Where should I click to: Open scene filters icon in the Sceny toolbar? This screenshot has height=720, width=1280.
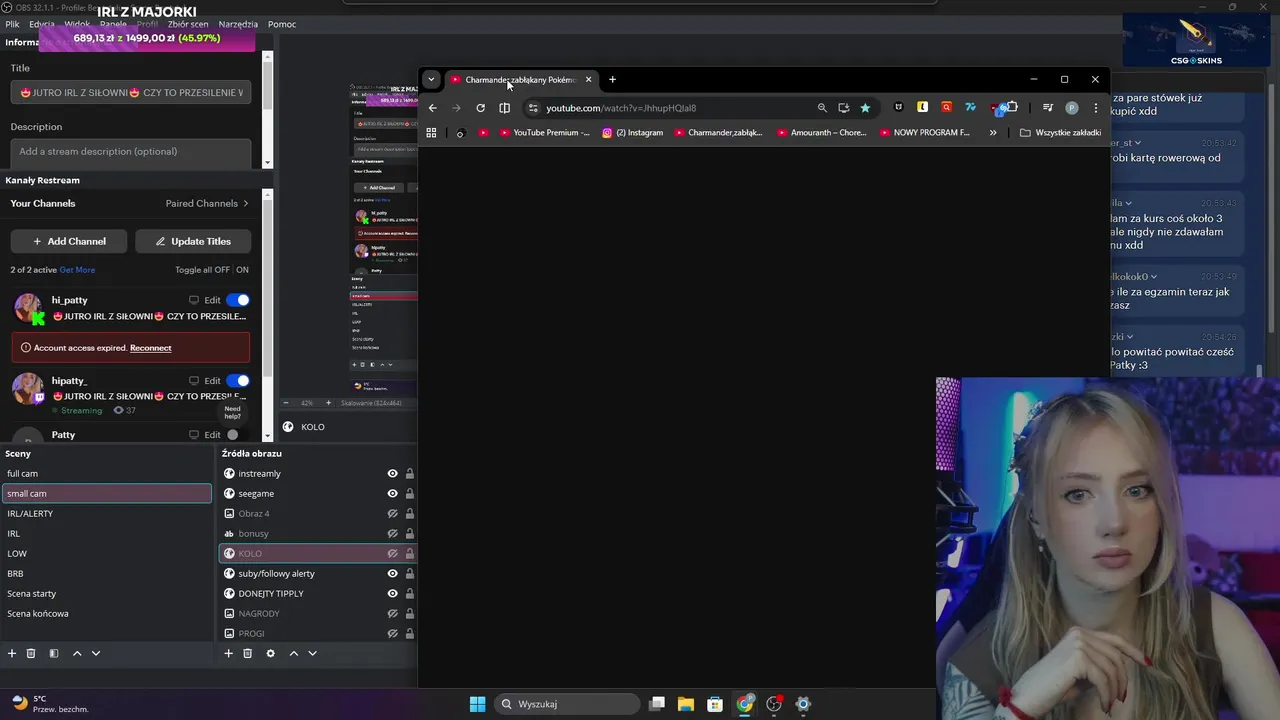[54, 653]
